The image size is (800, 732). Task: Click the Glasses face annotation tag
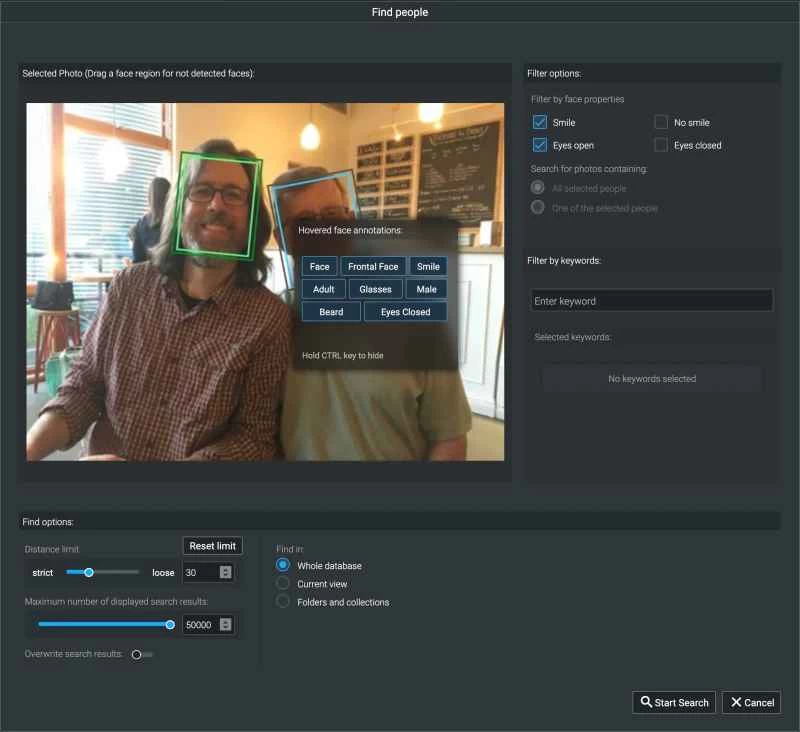click(x=375, y=289)
